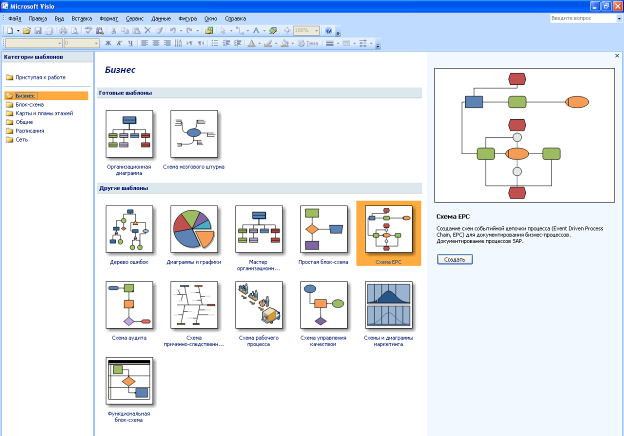Click the Print icon
This screenshot has height=436, width=624.
point(63,31)
